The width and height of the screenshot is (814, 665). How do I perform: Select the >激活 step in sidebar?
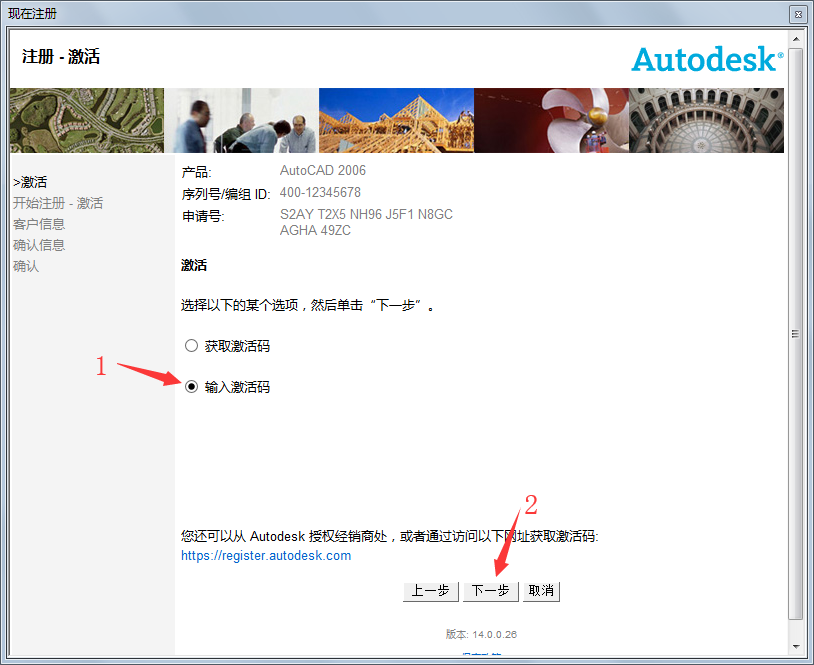coord(30,182)
